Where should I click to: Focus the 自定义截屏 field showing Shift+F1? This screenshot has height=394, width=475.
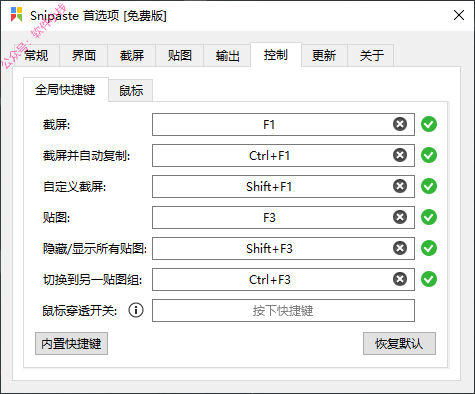click(283, 186)
